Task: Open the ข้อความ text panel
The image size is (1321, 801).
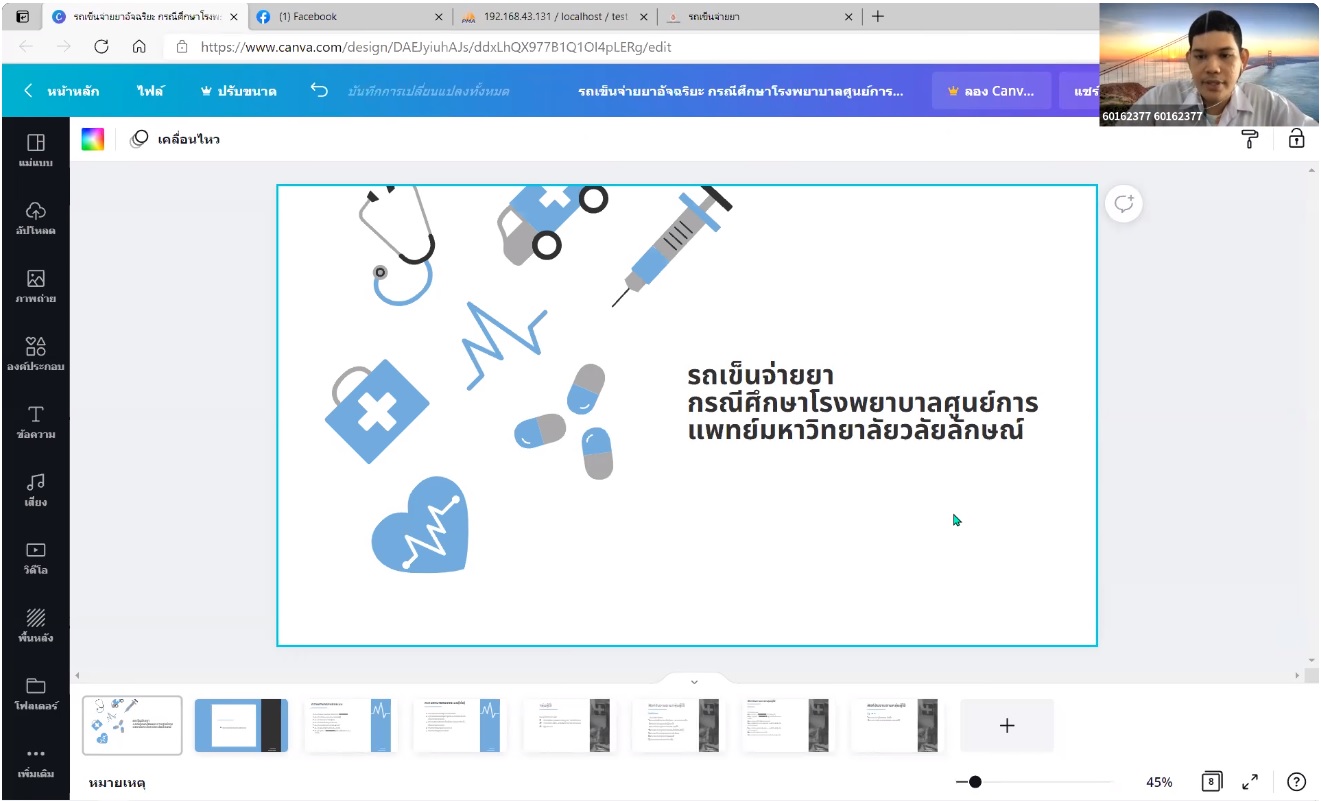Action: 35,422
